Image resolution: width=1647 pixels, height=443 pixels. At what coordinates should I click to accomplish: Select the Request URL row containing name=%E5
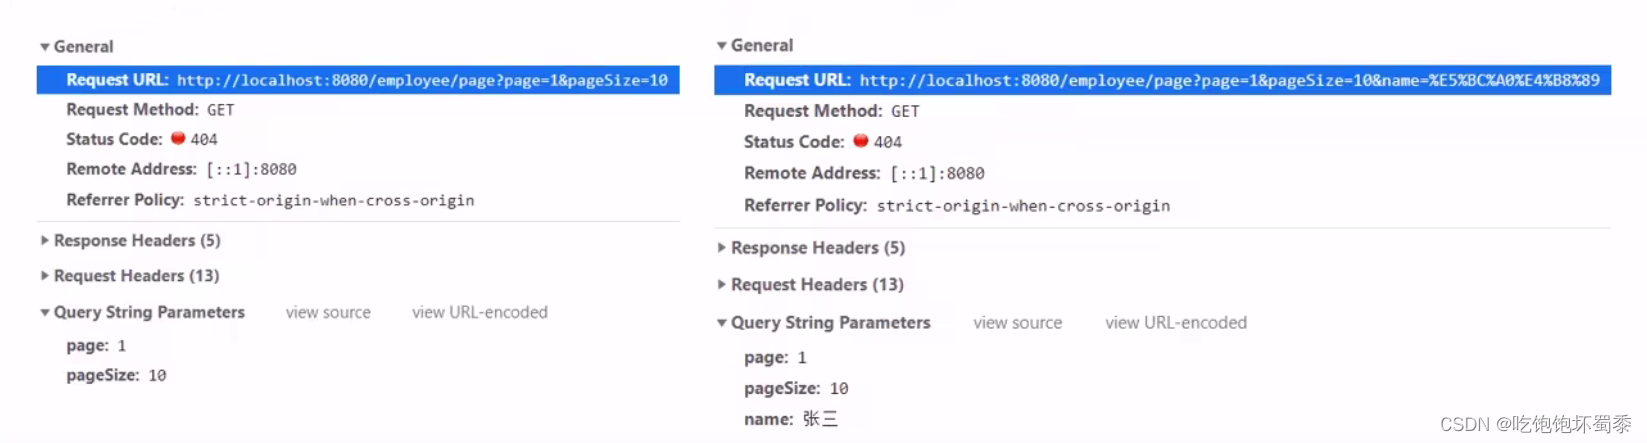coord(1162,80)
